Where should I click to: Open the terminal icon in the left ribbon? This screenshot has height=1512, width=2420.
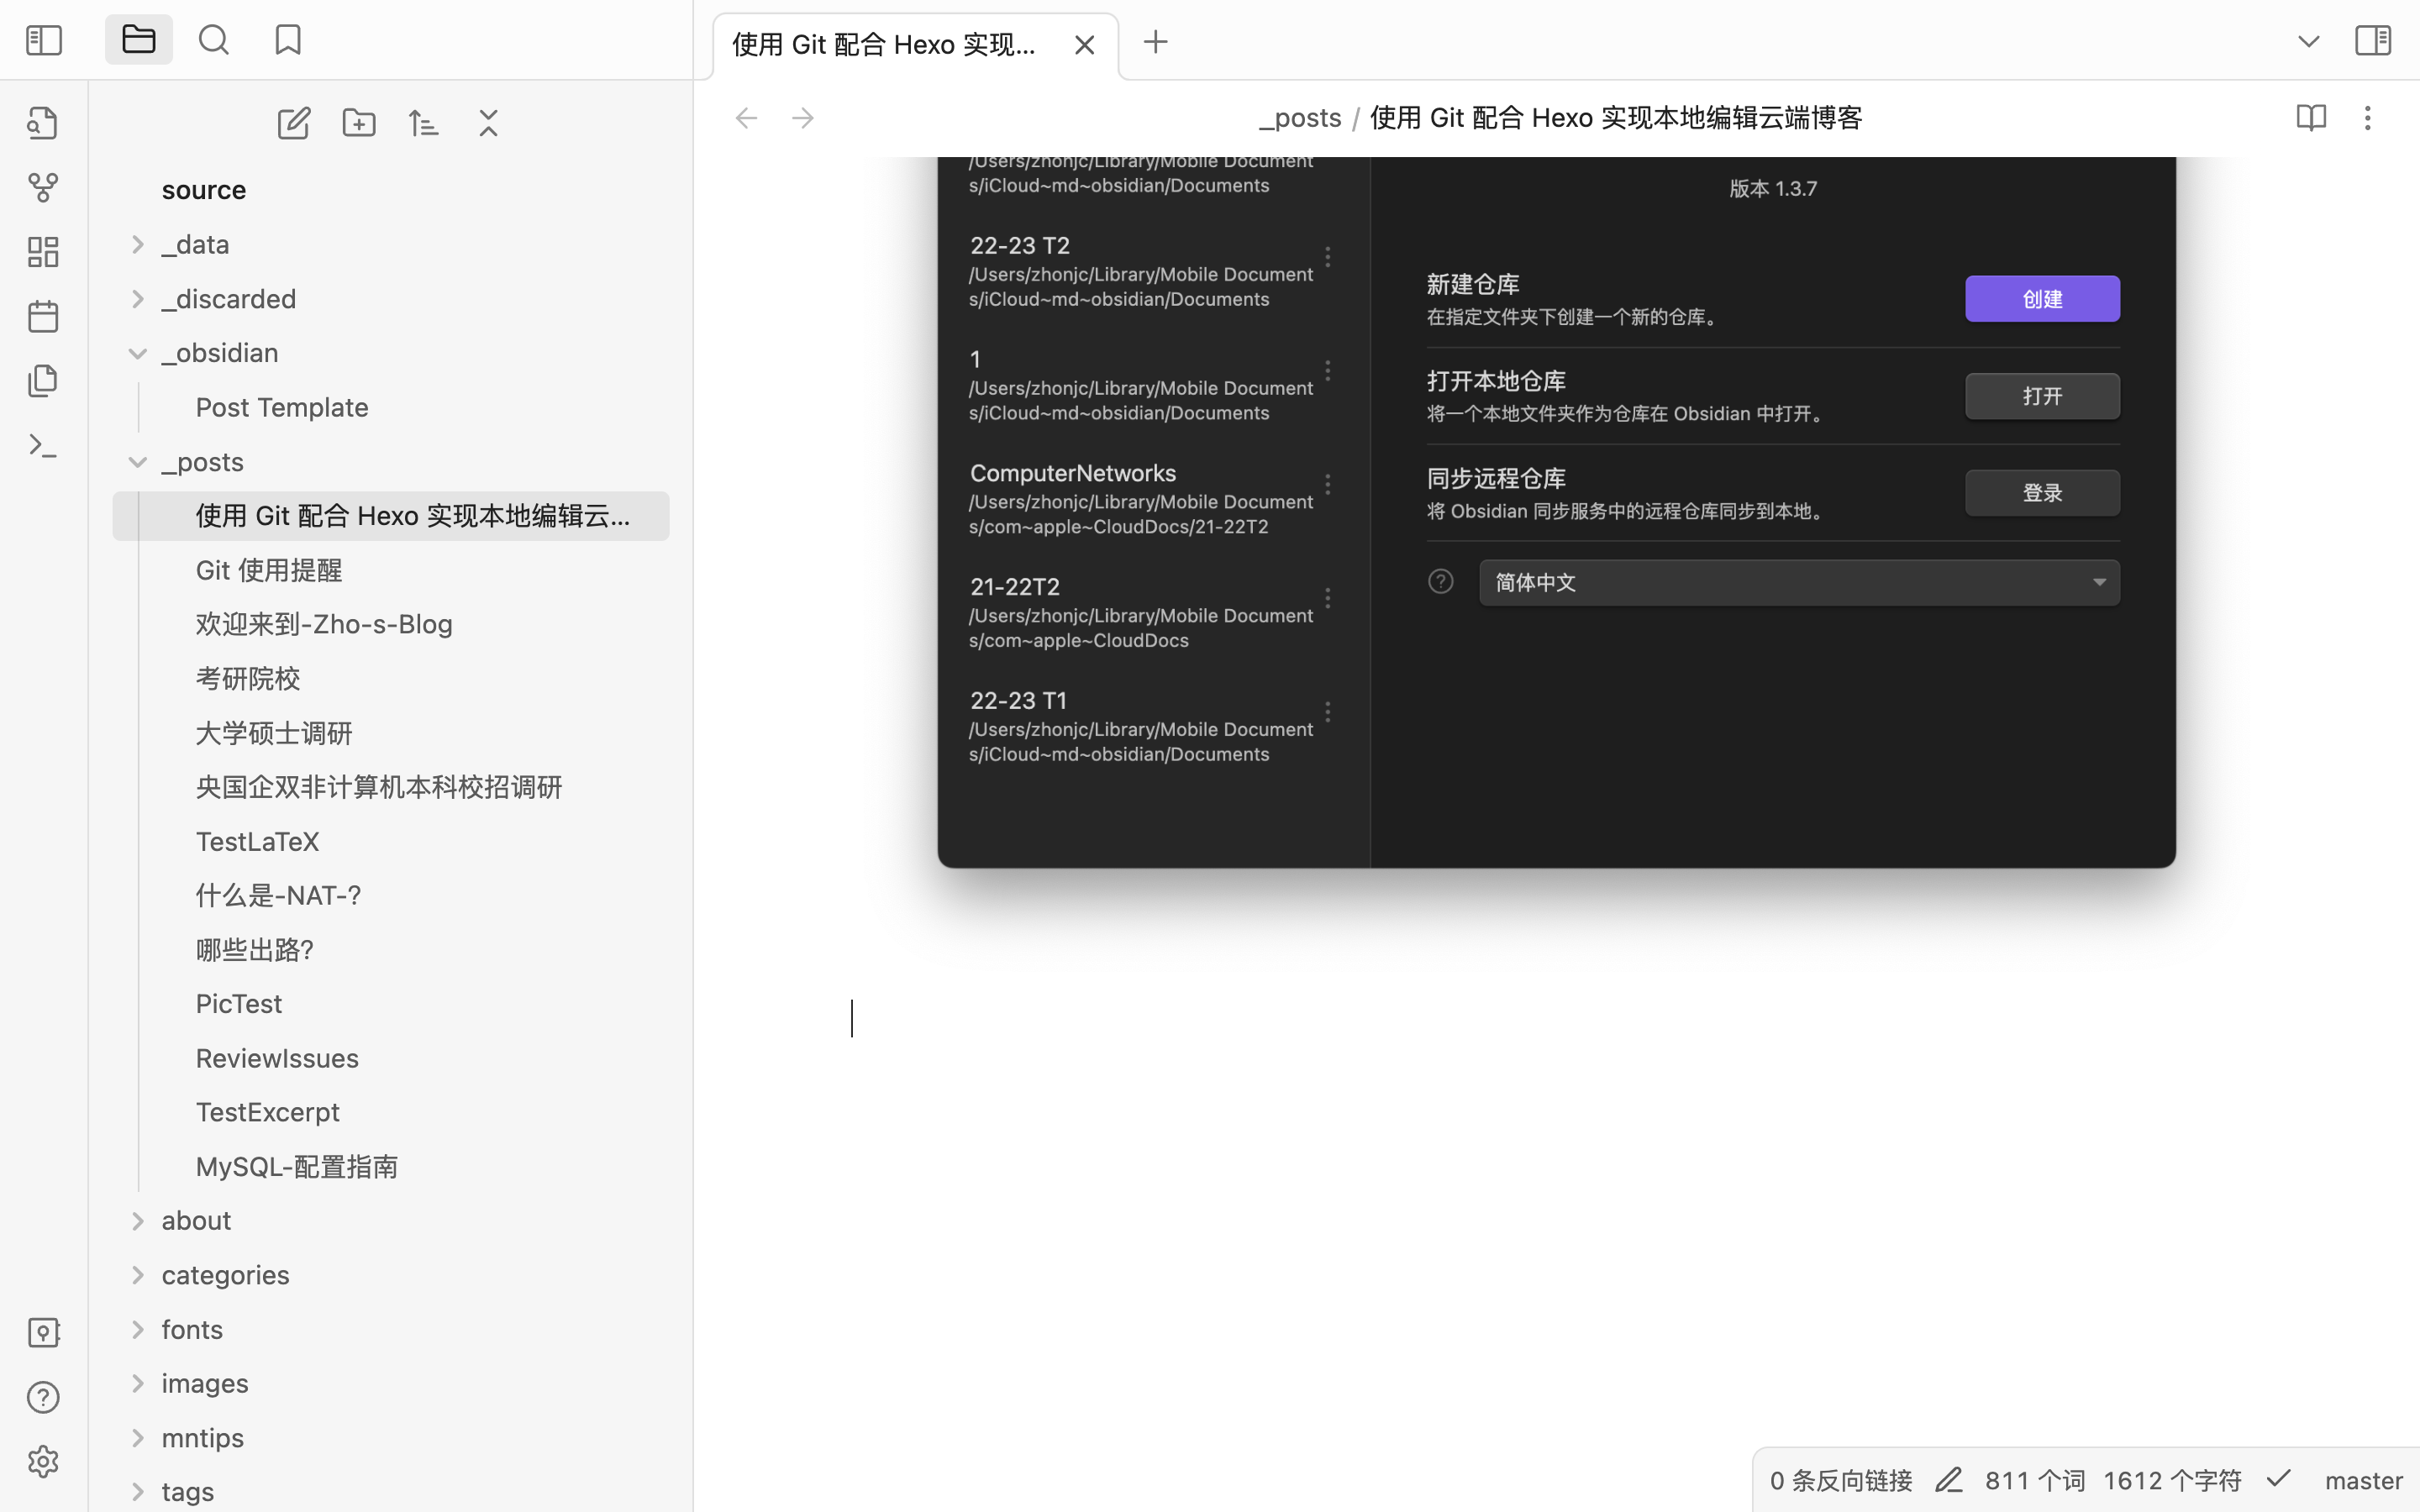pyautogui.click(x=43, y=444)
